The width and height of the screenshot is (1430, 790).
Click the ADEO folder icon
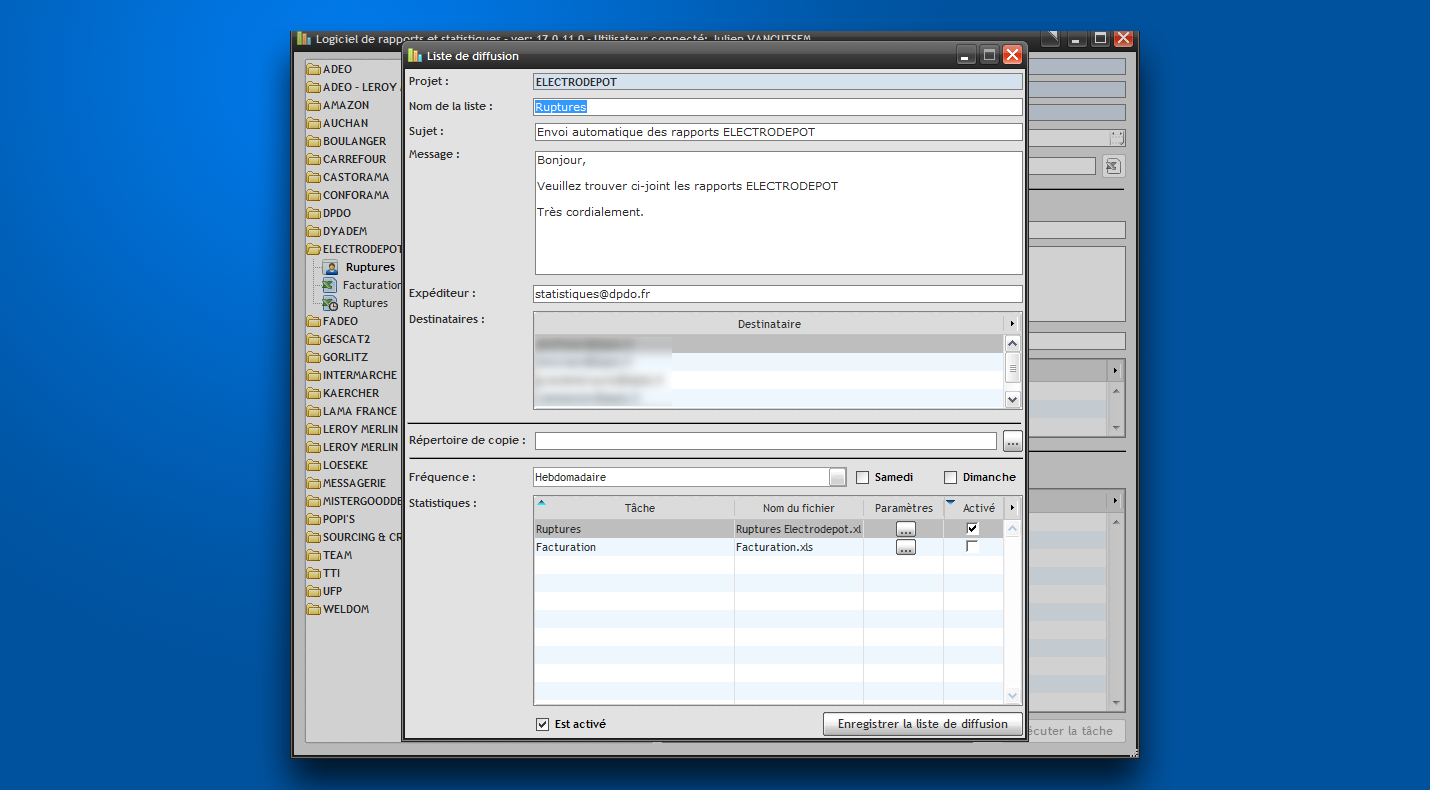click(x=314, y=69)
